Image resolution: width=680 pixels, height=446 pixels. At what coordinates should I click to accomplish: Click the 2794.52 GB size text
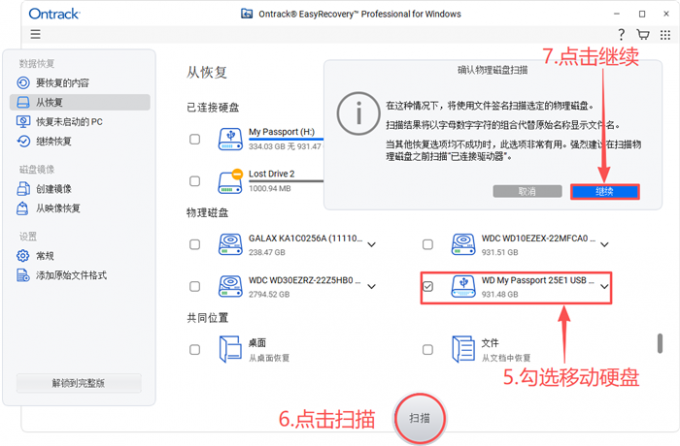tap(269, 295)
